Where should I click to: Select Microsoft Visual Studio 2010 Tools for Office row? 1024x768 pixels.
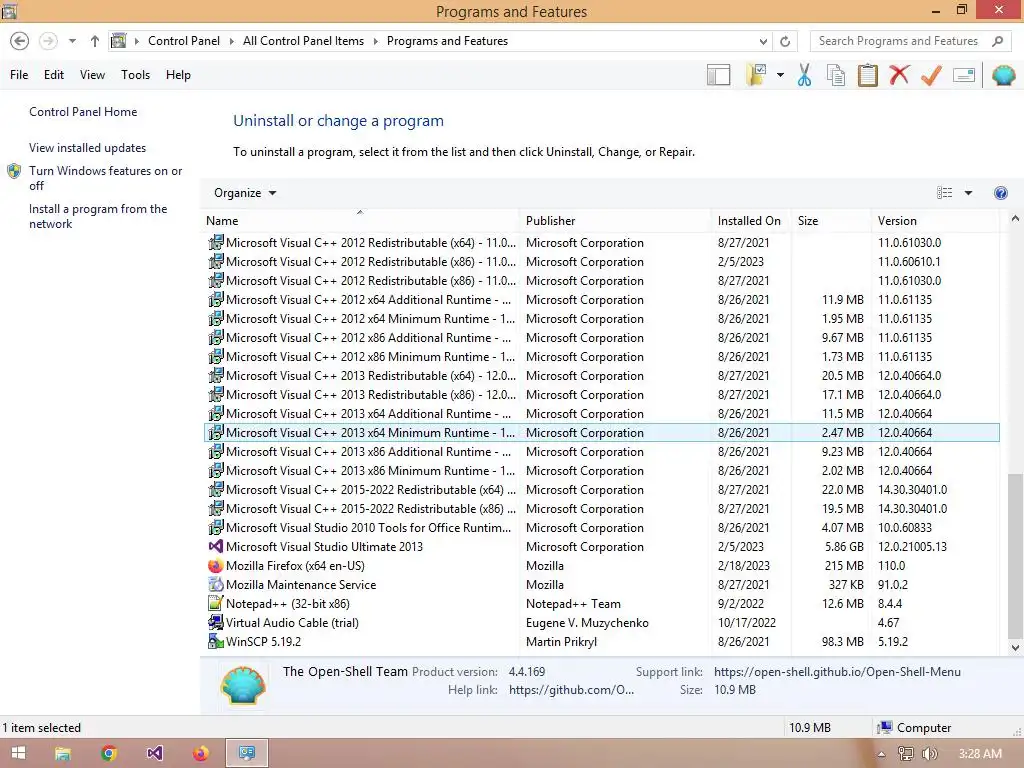pyautogui.click(x=601, y=528)
